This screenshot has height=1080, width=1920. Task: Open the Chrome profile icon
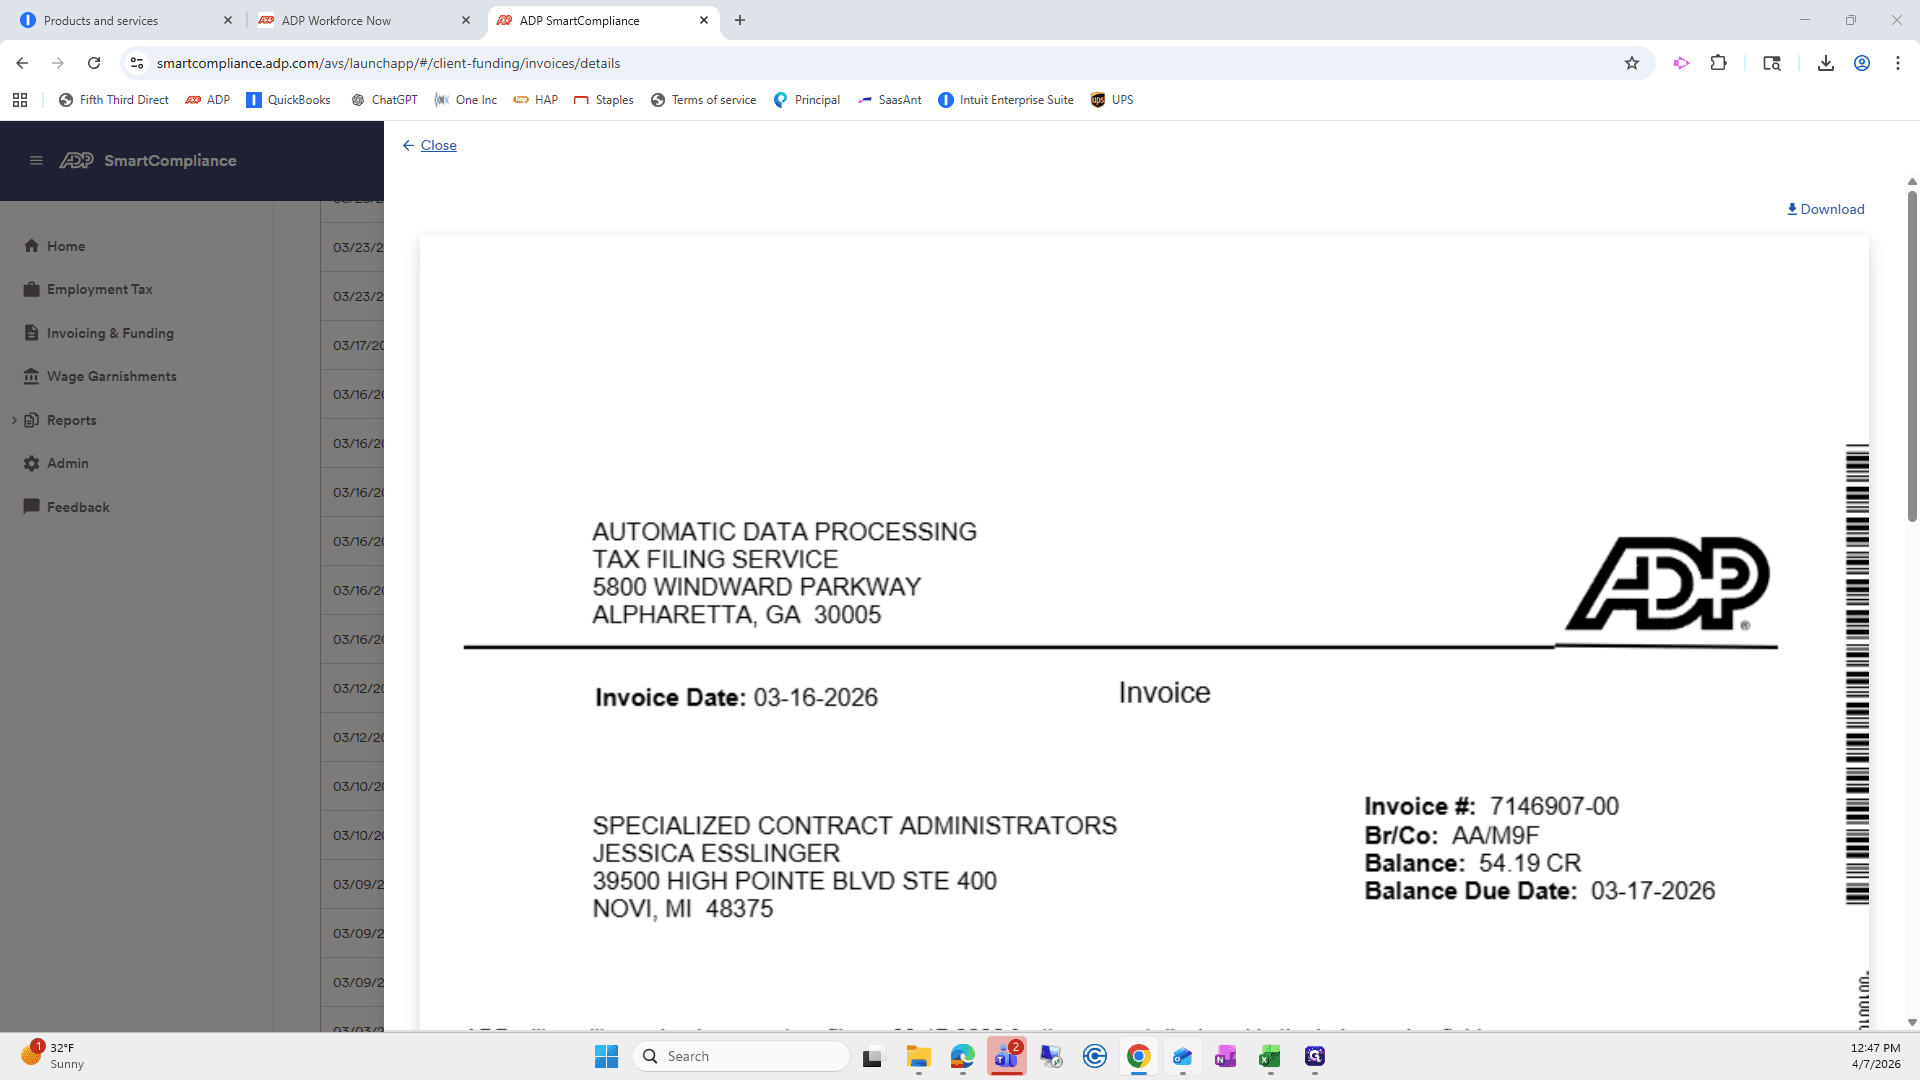point(1862,63)
